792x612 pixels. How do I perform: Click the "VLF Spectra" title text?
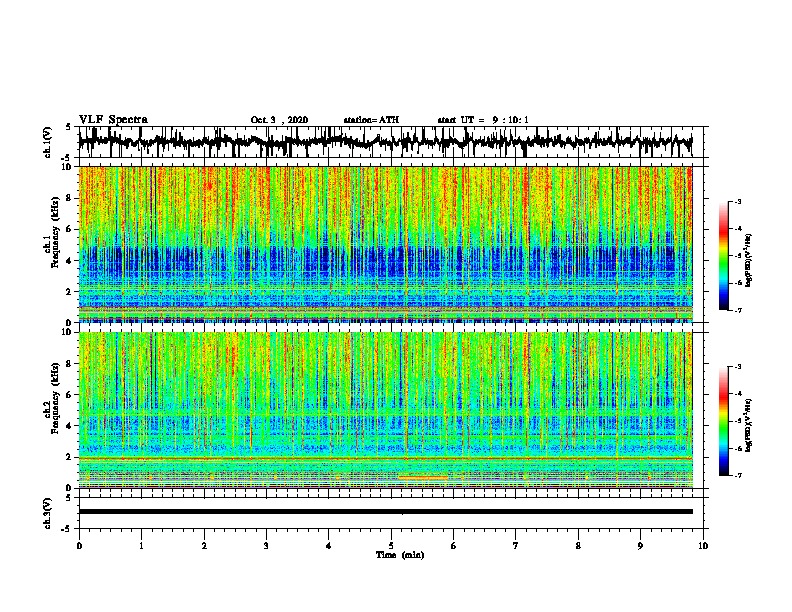(113, 119)
